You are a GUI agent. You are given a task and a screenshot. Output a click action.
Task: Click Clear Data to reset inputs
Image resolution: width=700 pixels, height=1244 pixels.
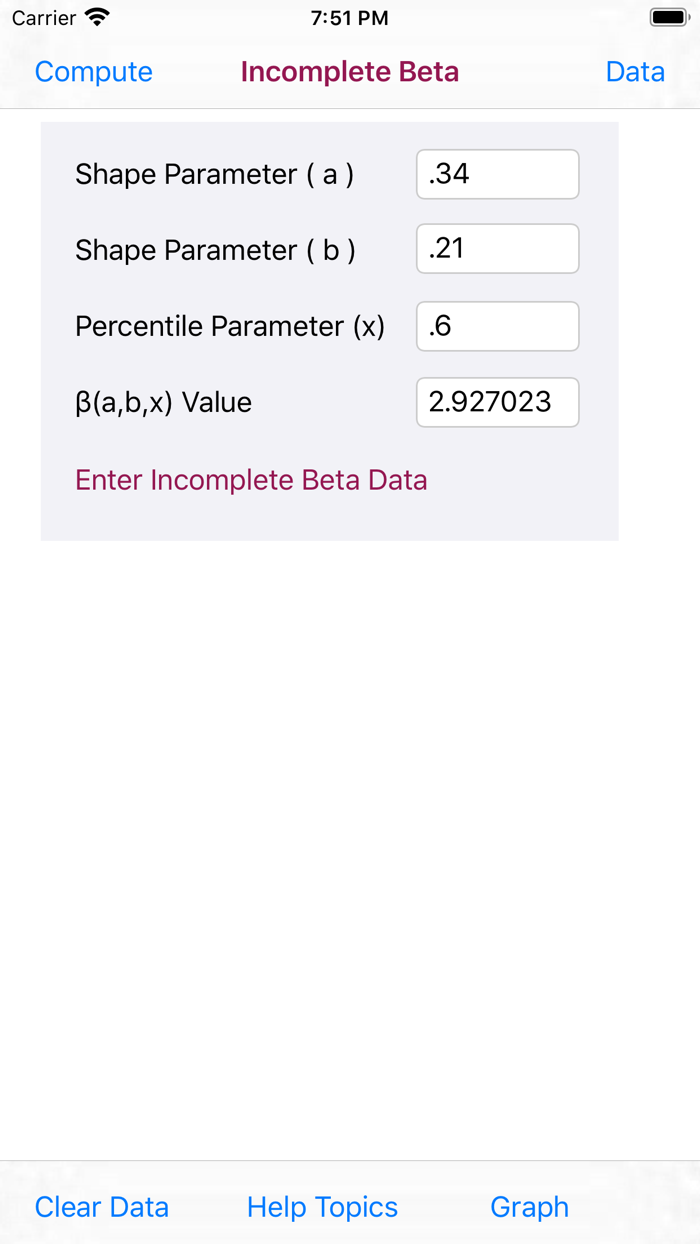pos(101,1207)
